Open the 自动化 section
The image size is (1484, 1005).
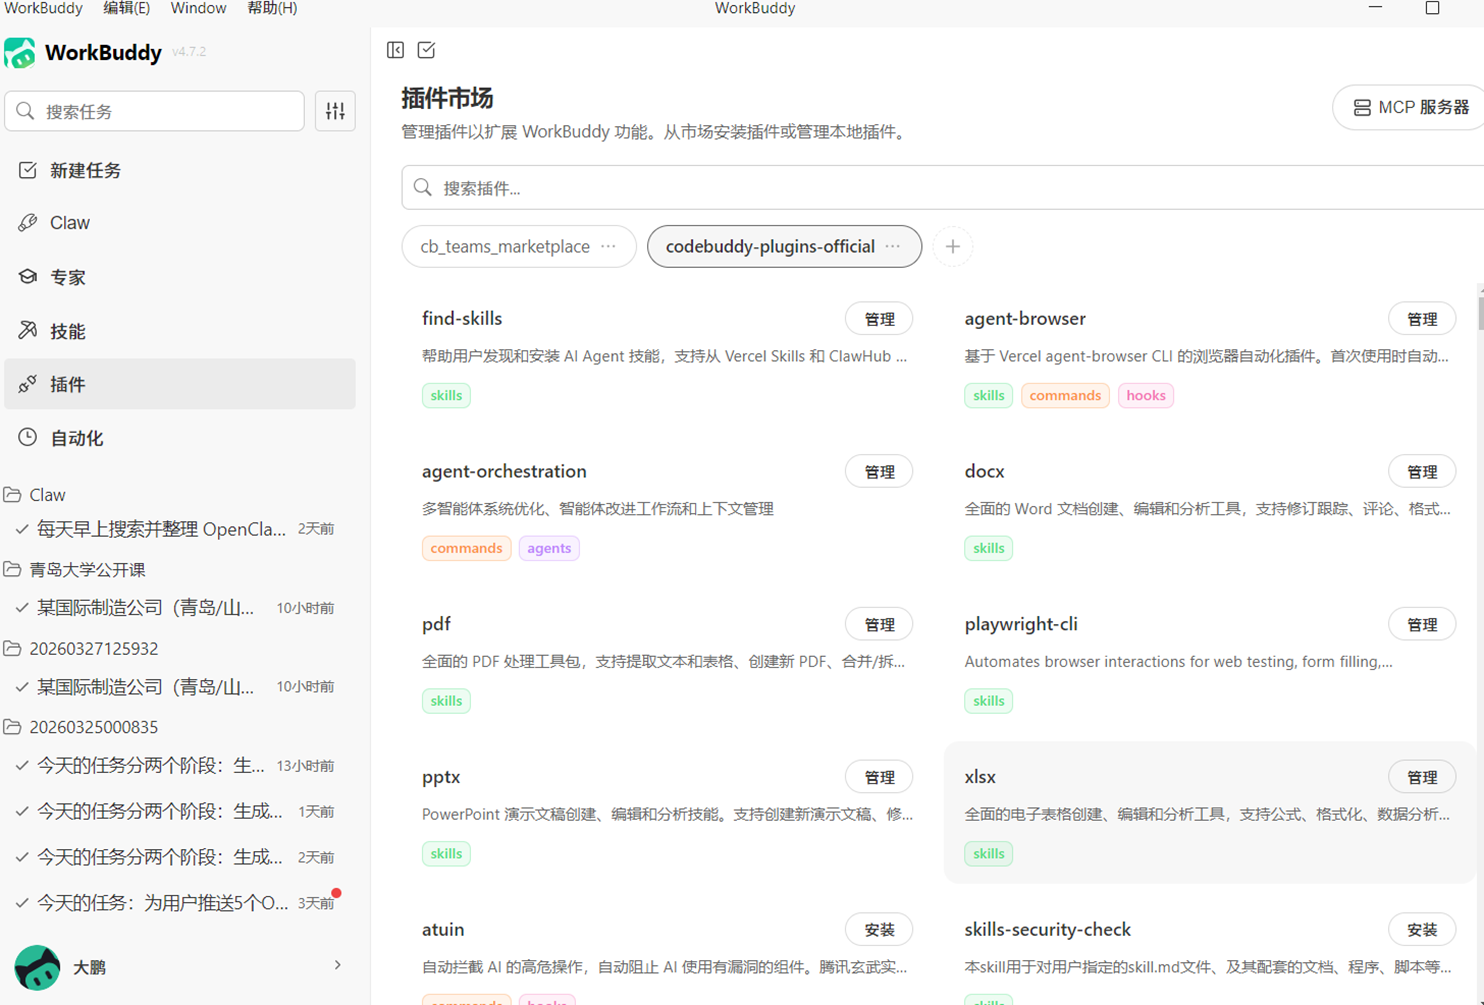(x=180, y=438)
